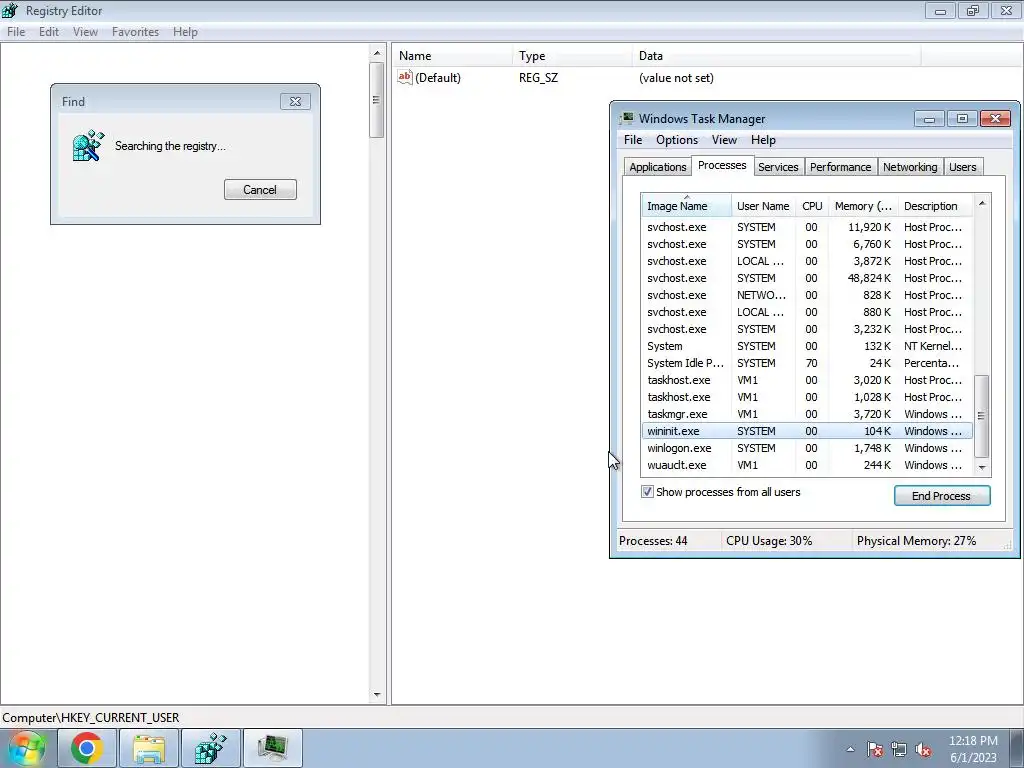The width and height of the screenshot is (1024, 768).
Task: Switch to the Users tab
Action: pyautogui.click(x=962, y=167)
